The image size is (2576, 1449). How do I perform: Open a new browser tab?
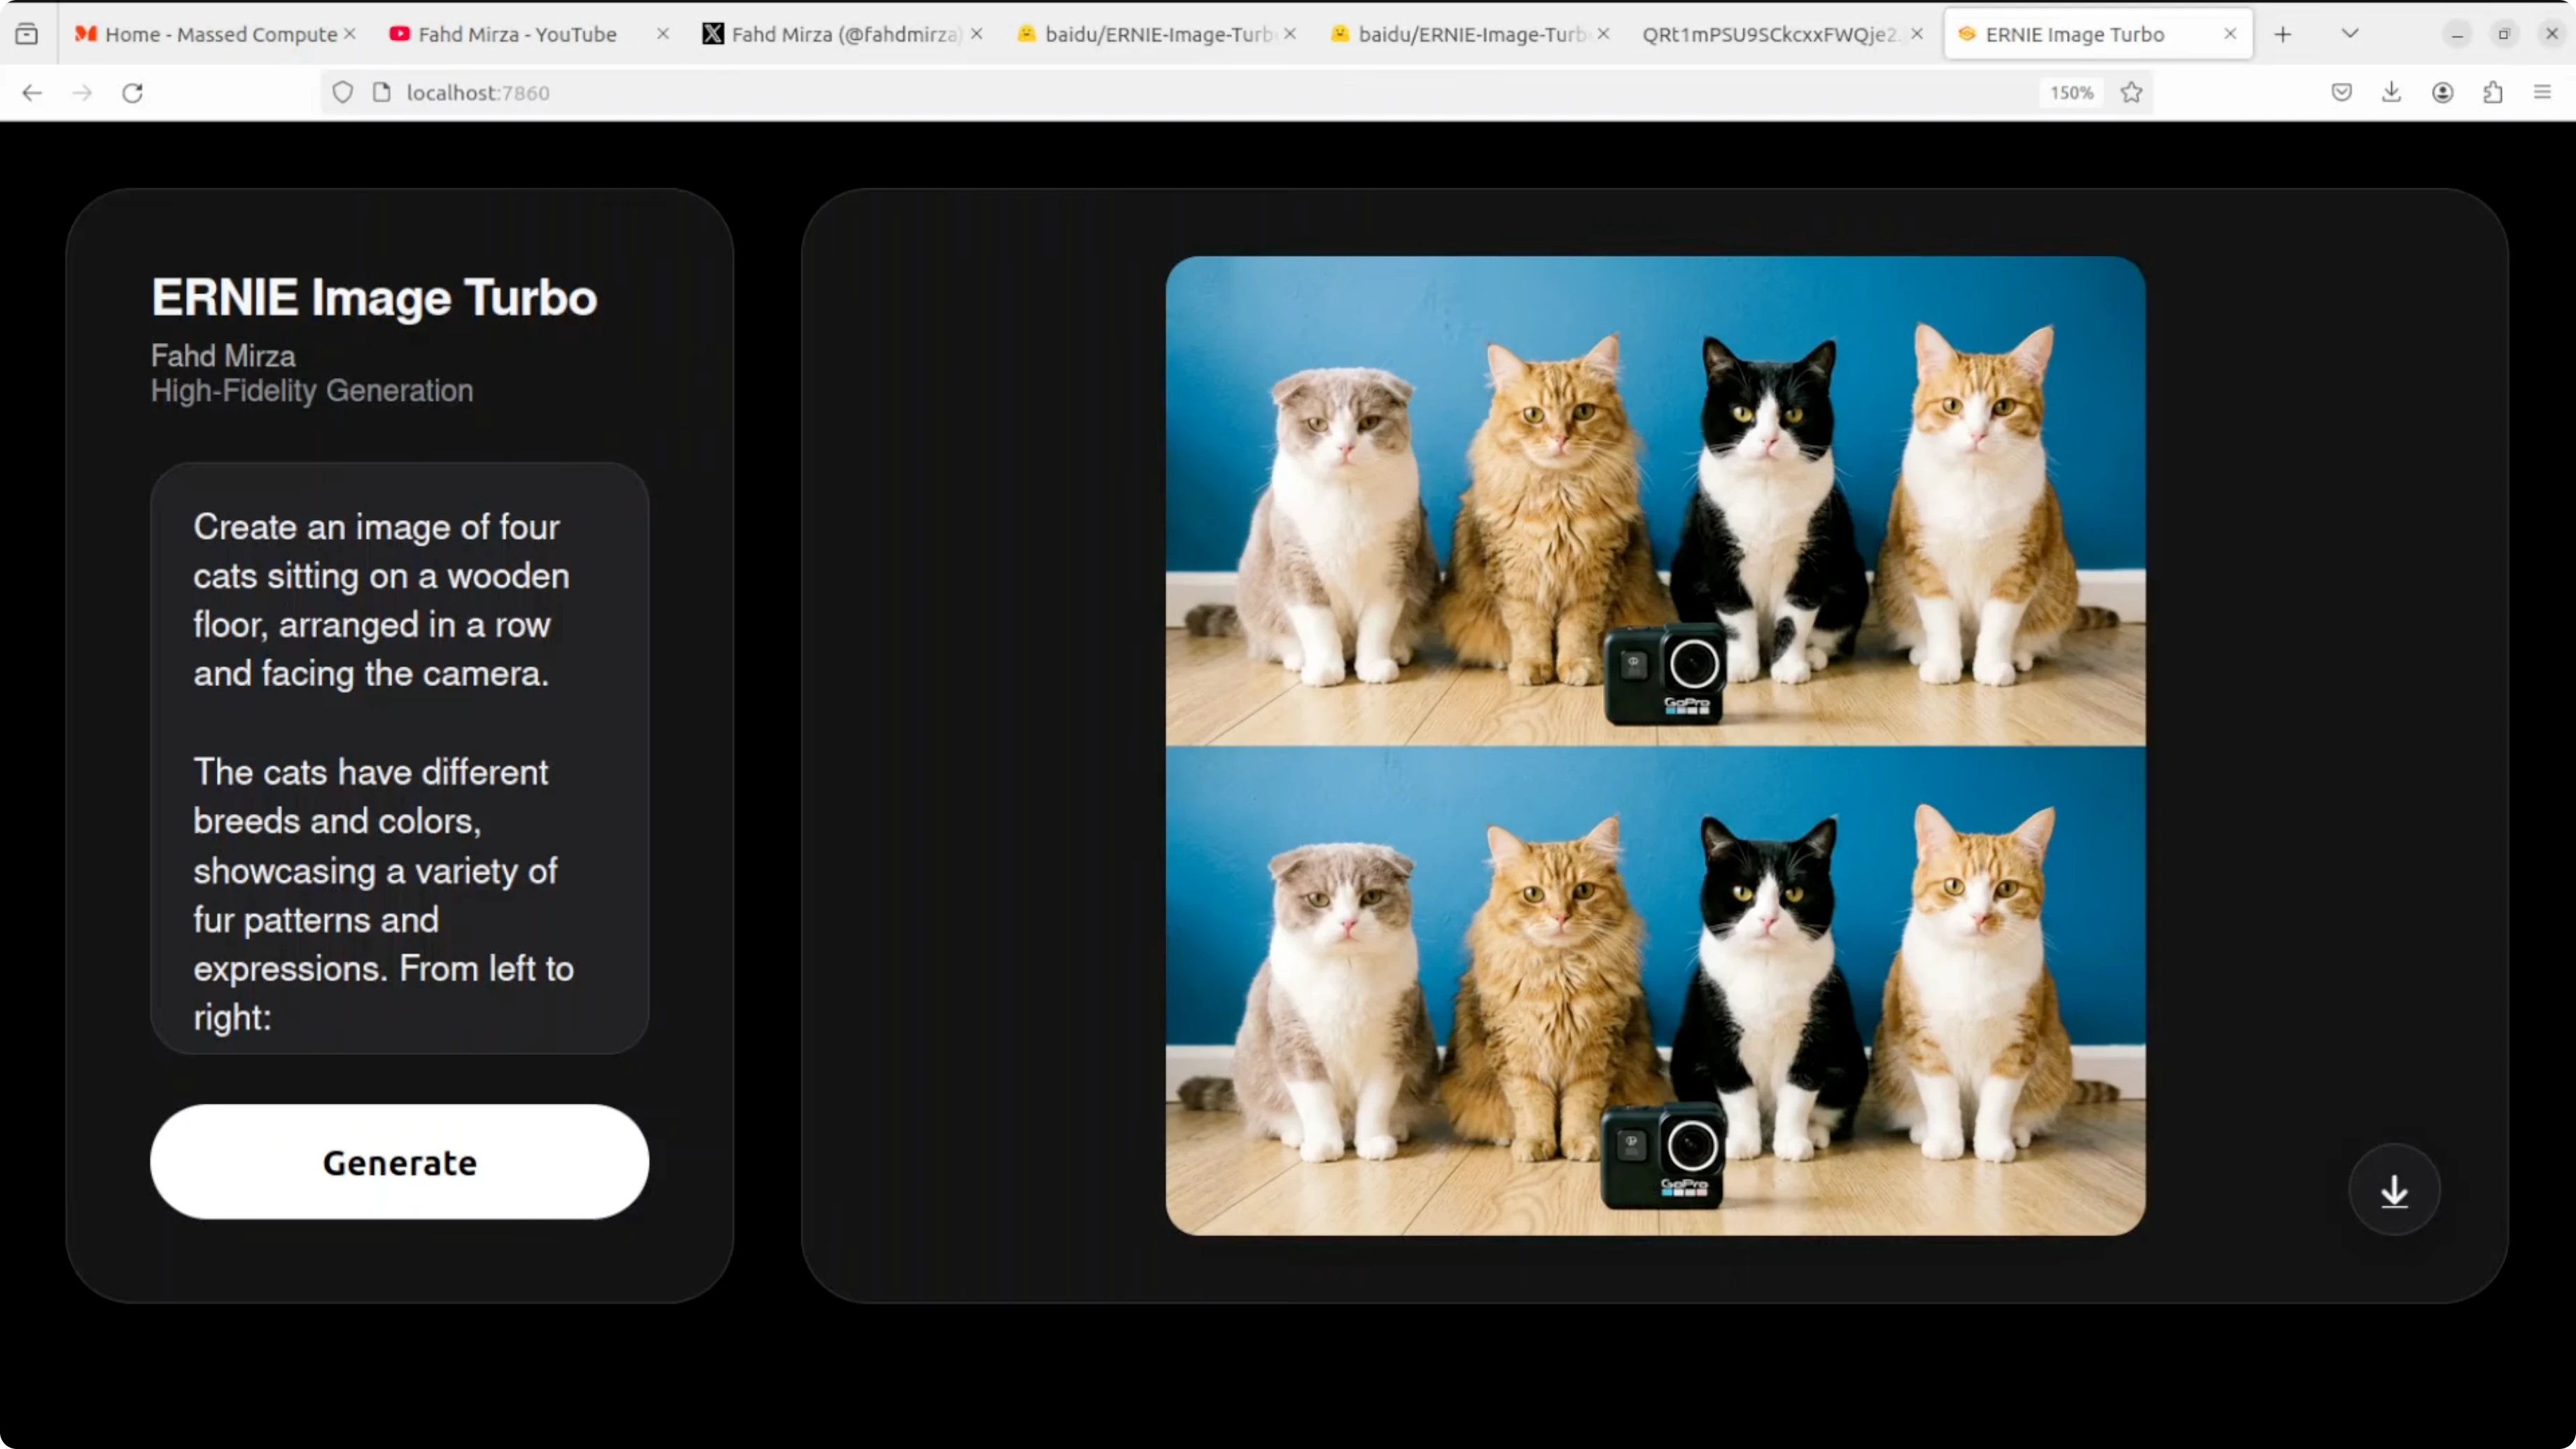(x=2282, y=34)
